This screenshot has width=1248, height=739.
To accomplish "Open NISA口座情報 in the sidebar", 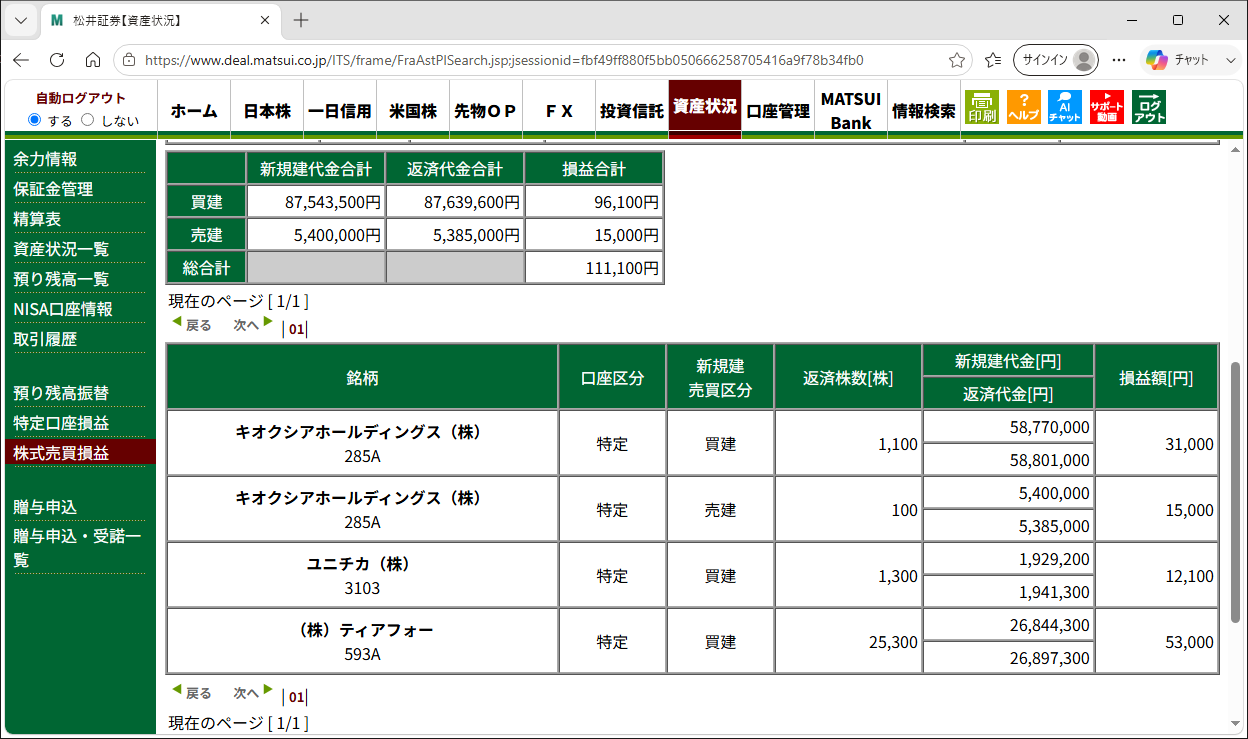I will point(63,309).
